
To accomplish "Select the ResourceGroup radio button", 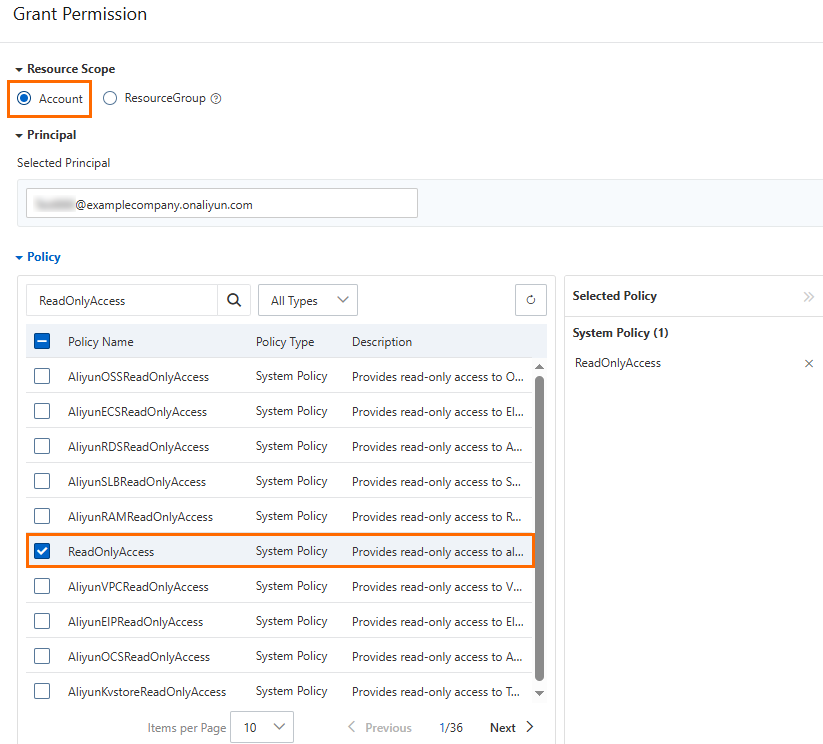I will 110,98.
